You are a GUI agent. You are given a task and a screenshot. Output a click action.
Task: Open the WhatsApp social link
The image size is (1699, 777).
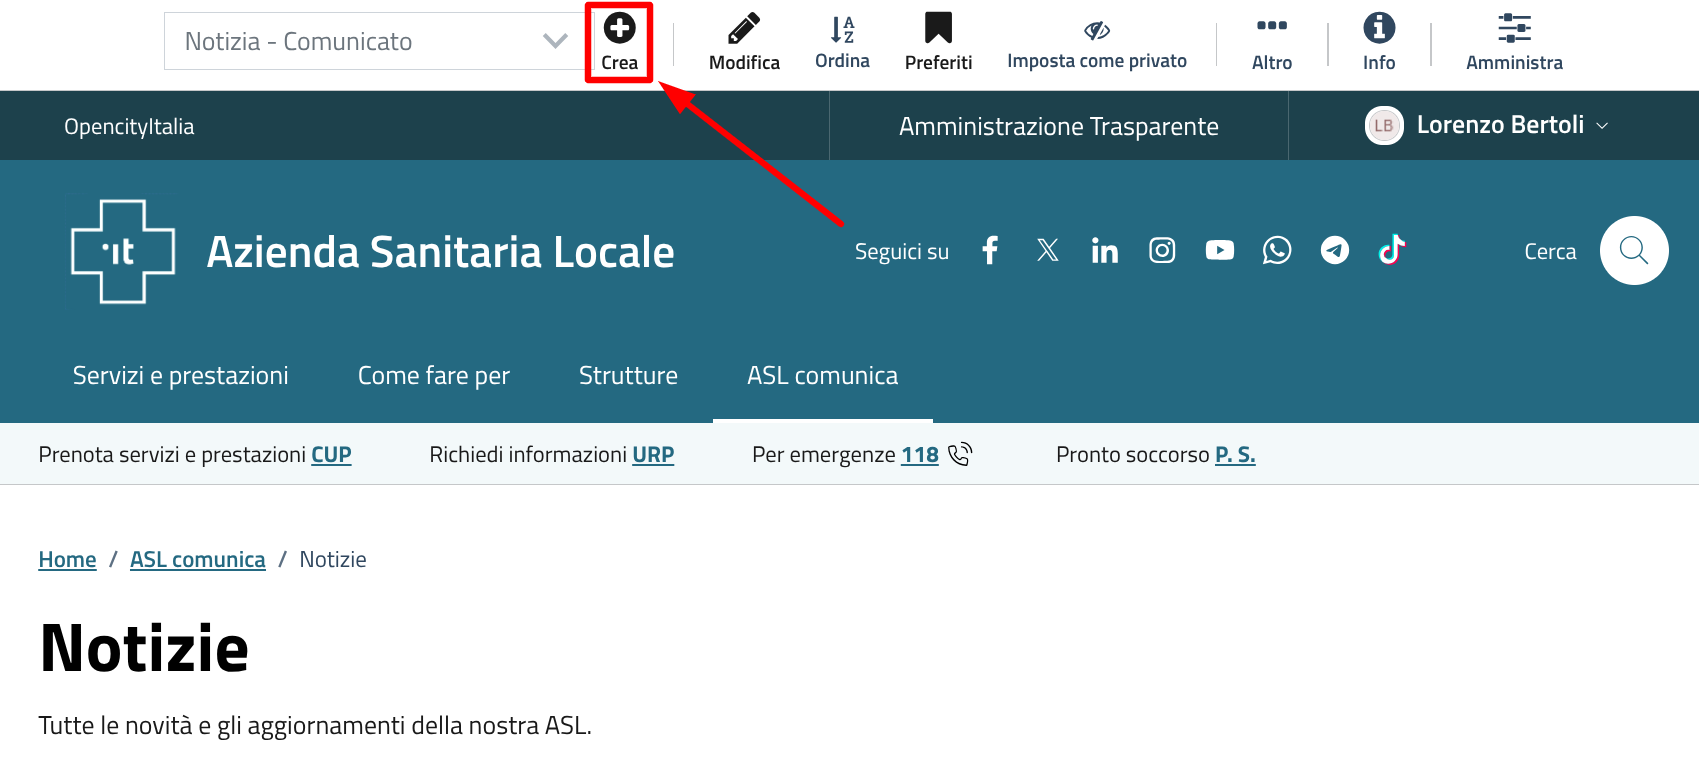1277,250
